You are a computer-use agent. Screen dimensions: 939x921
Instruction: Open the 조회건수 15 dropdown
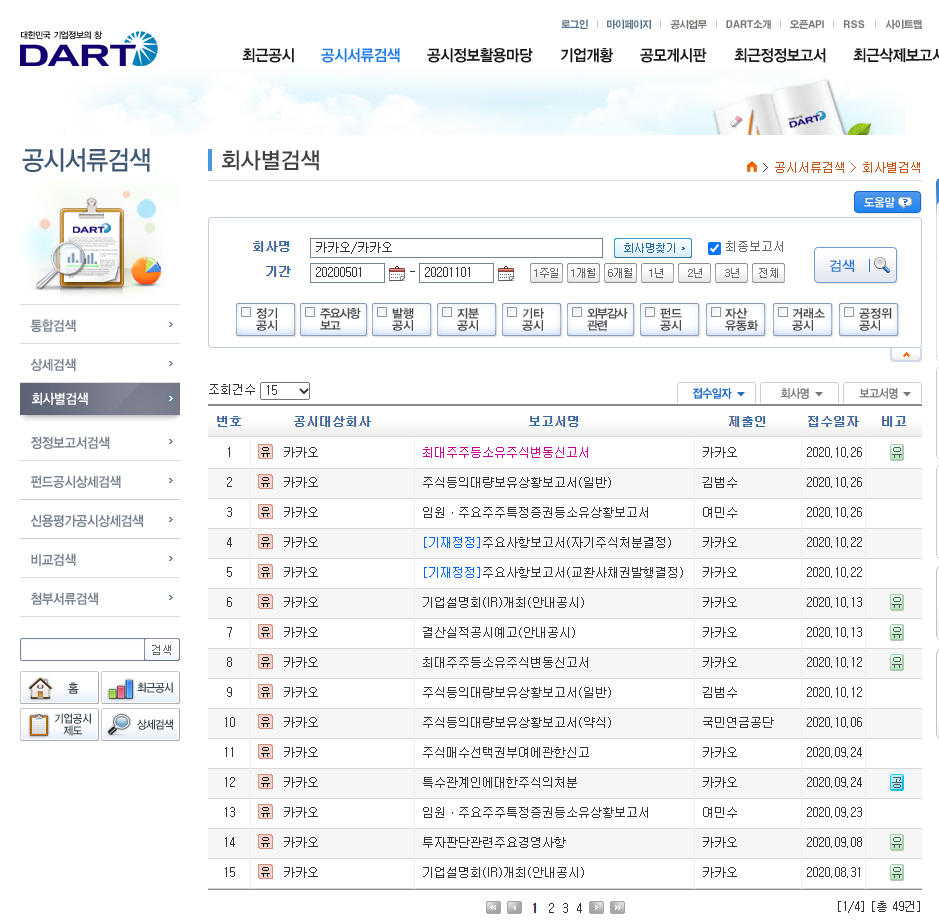pyautogui.click(x=285, y=390)
